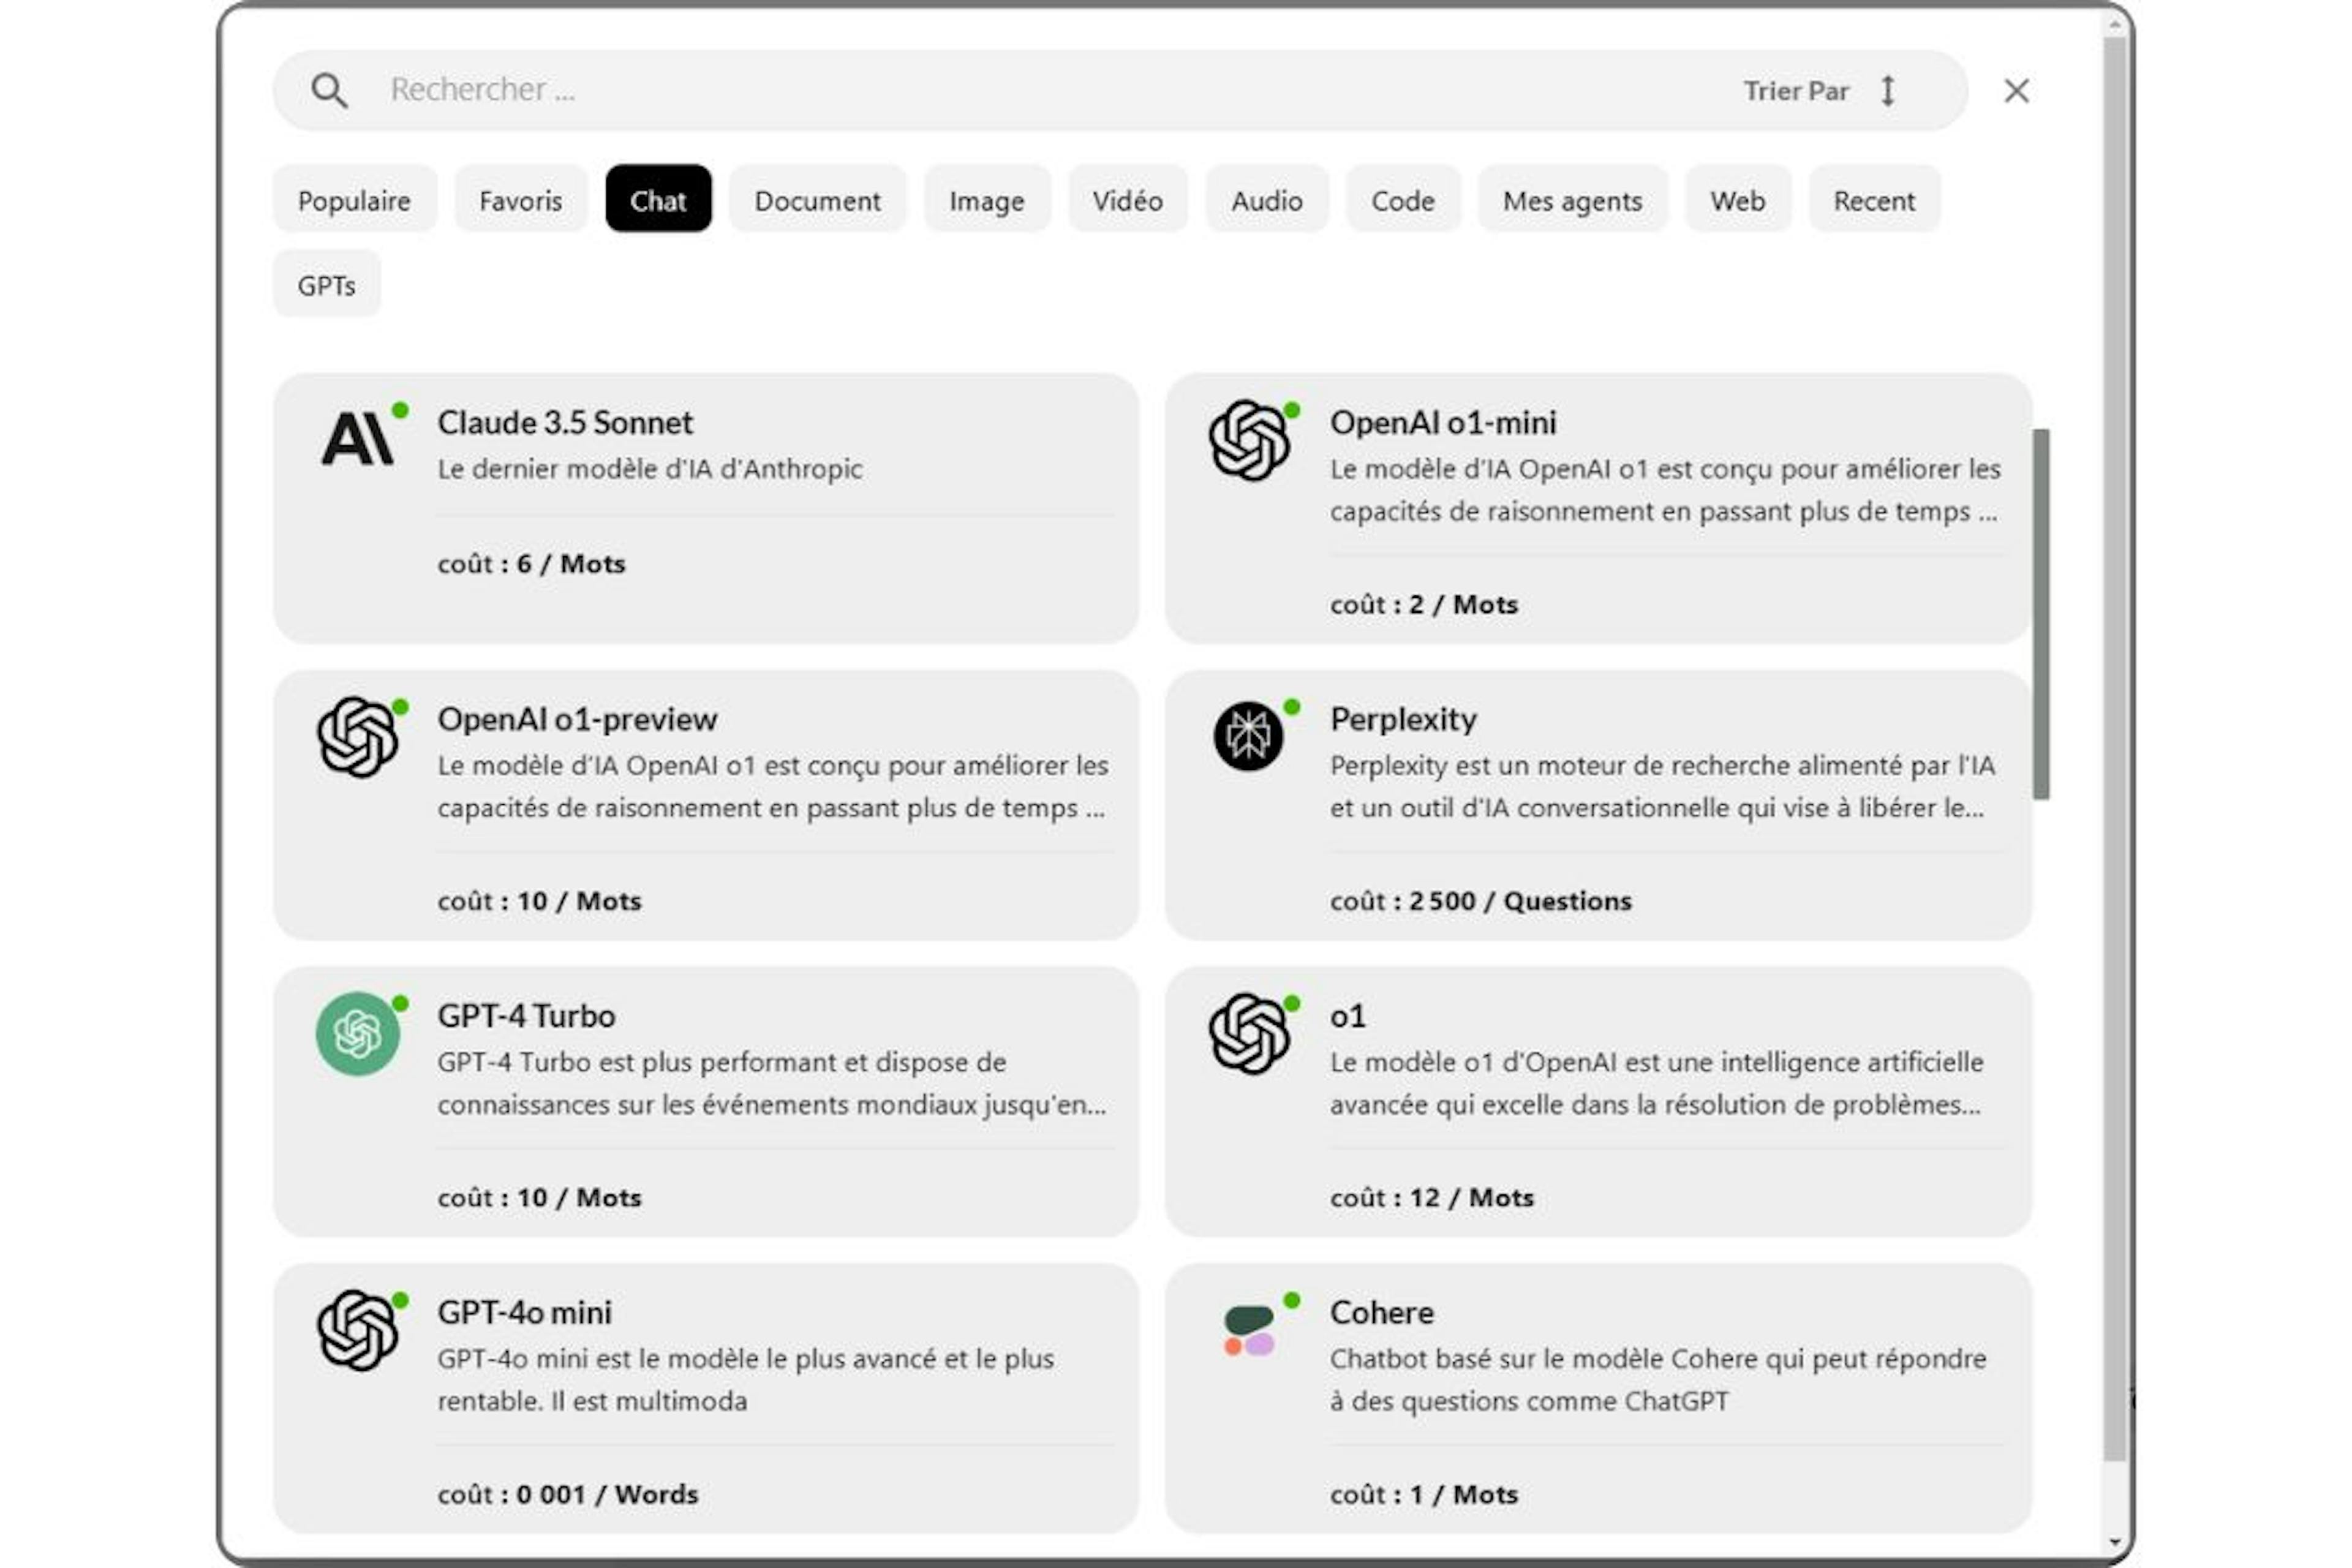Click 'coût : 12 / Mots' text
The height and width of the screenshot is (1568, 2352).
[1431, 1197]
